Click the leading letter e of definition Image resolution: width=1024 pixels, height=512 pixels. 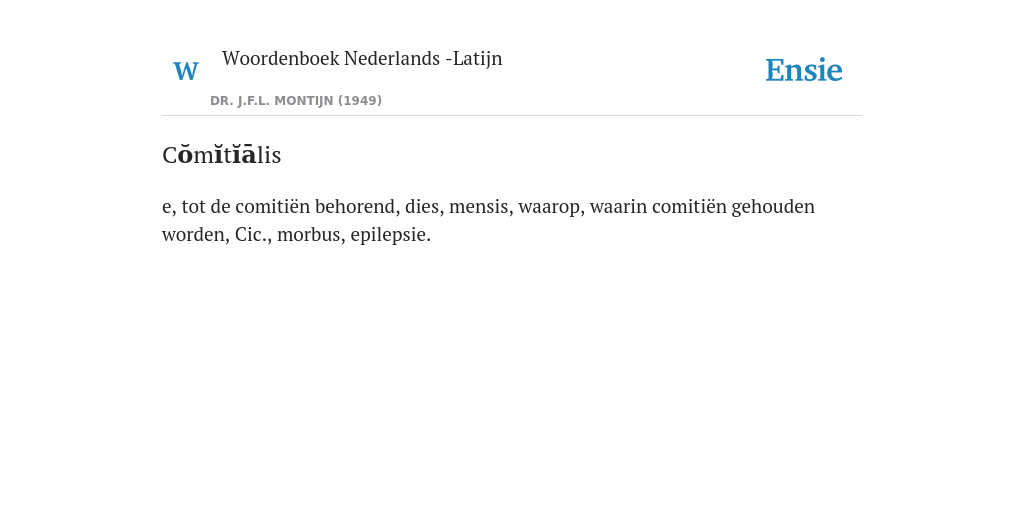(x=168, y=208)
